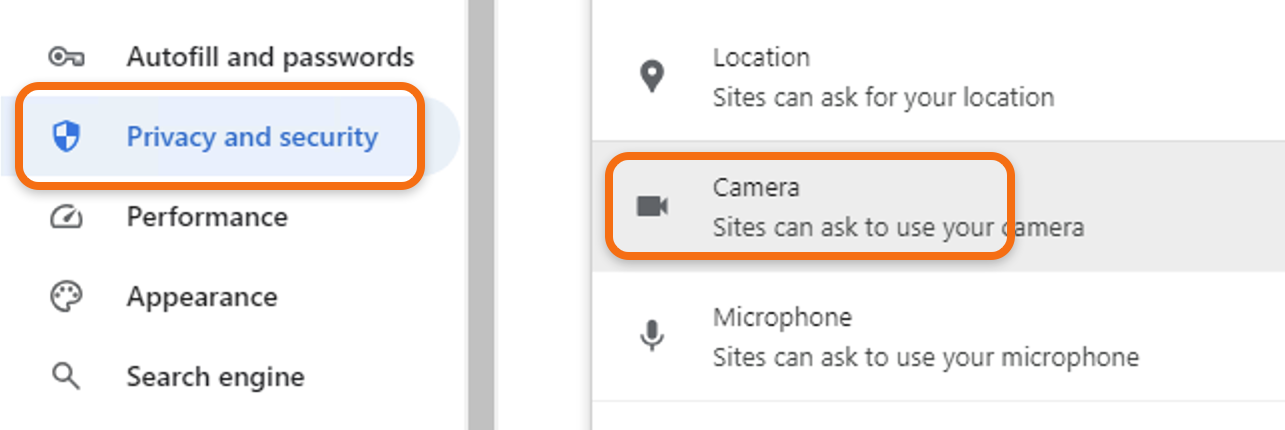Click the microphone icon in Microphone row
Viewport: 1285px width, 430px height.
tap(652, 336)
